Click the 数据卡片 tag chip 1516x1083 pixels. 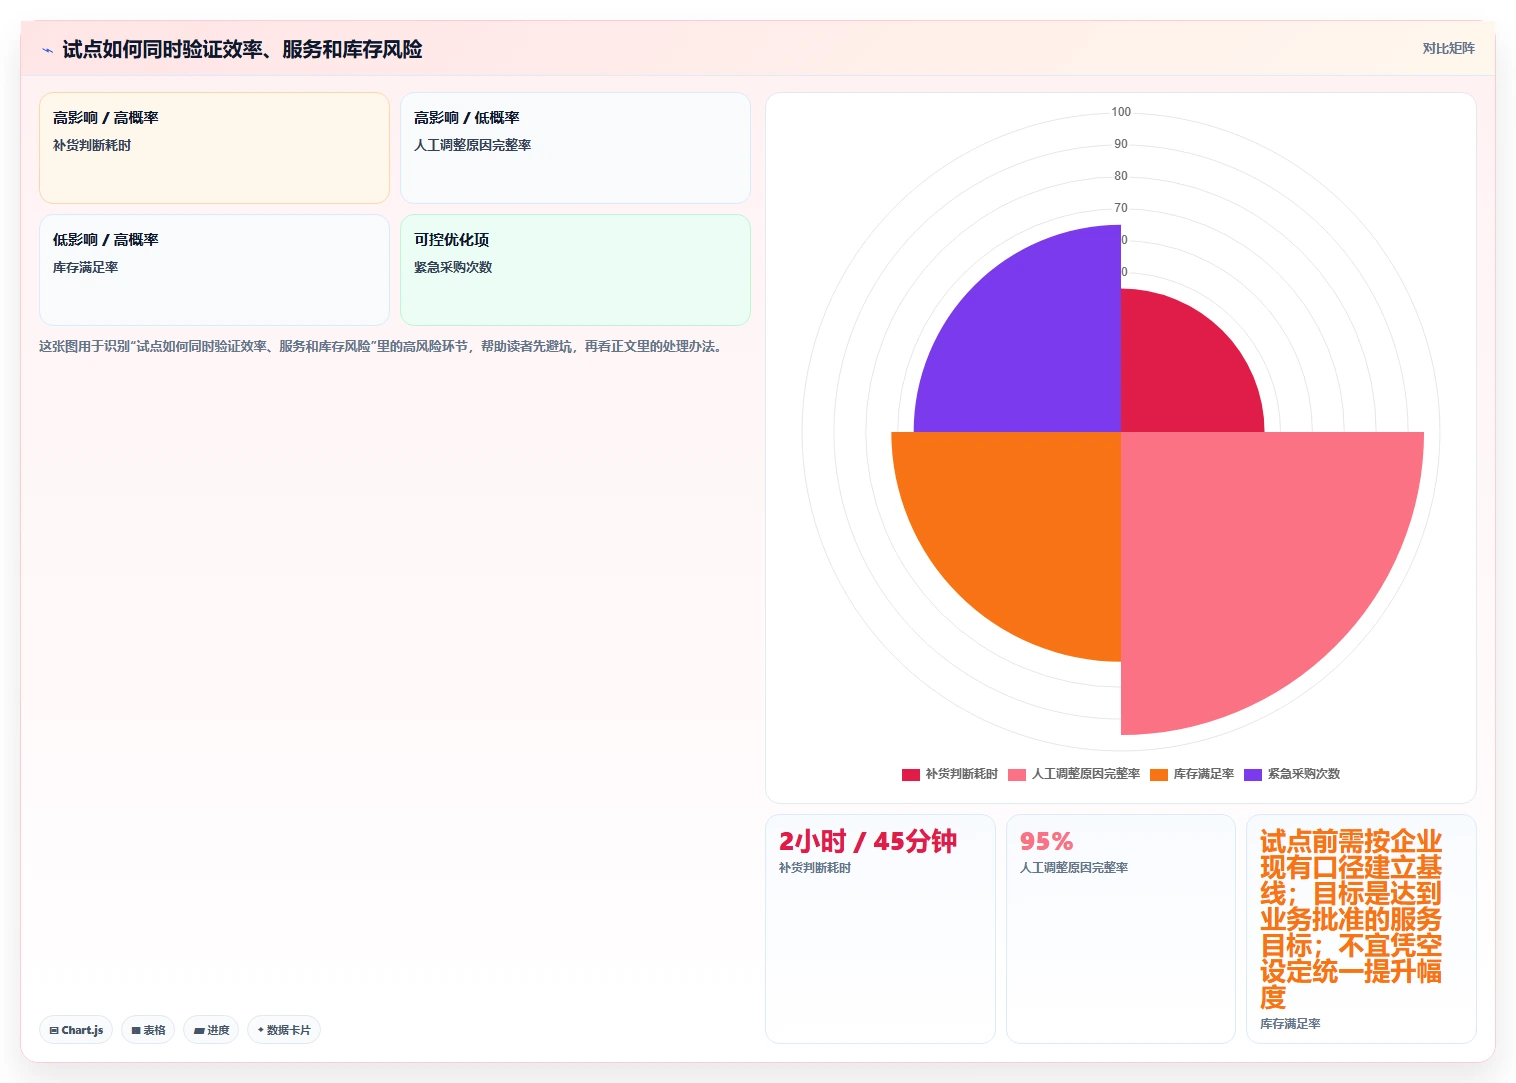pyautogui.click(x=284, y=1030)
